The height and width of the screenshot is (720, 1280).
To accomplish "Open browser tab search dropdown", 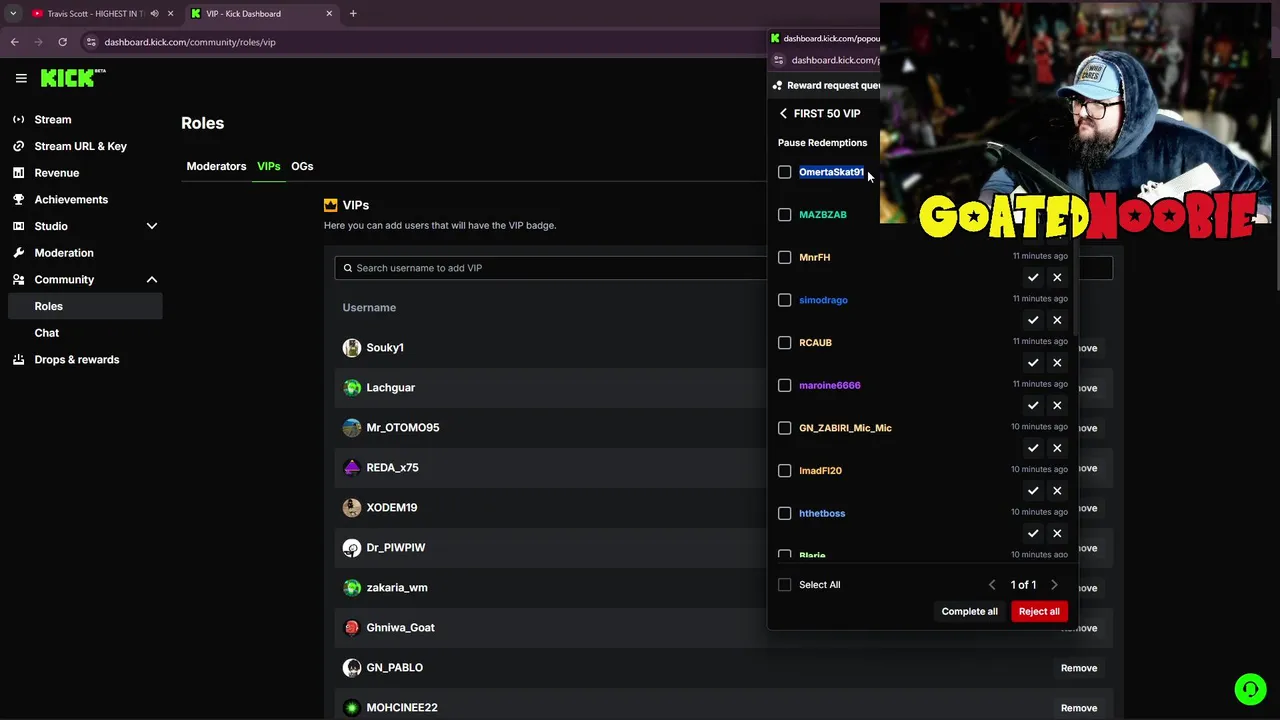I will pyautogui.click(x=13, y=14).
